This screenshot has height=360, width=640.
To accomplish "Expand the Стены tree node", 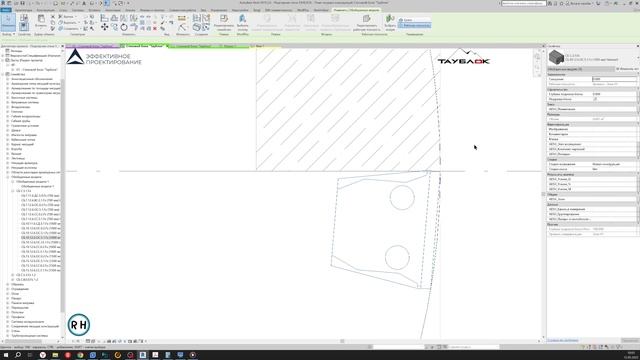I will tap(8, 331).
